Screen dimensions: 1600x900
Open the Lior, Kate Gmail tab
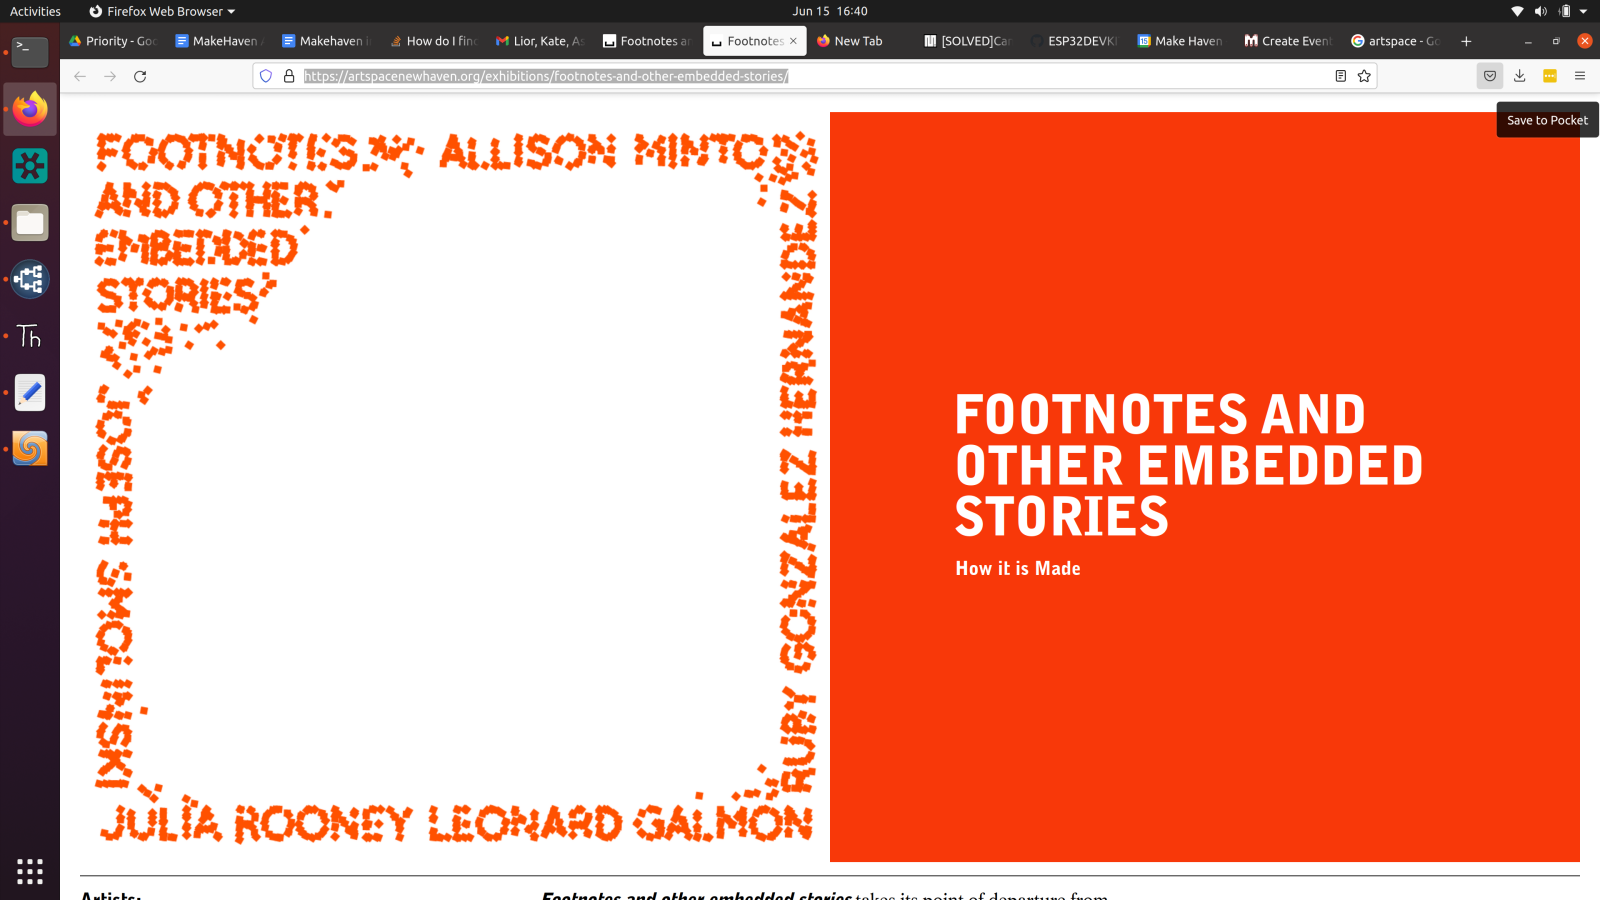[x=540, y=41]
